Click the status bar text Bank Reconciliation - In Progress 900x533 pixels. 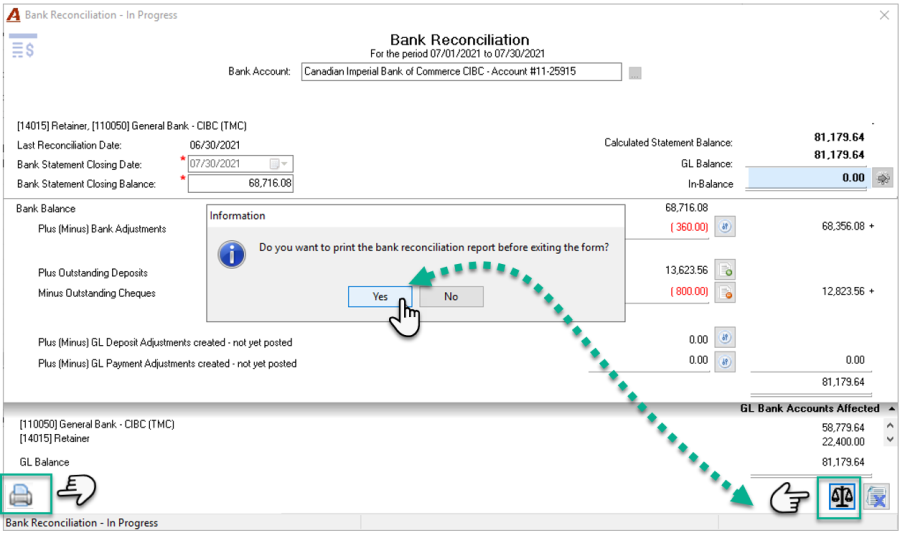[x=82, y=523]
